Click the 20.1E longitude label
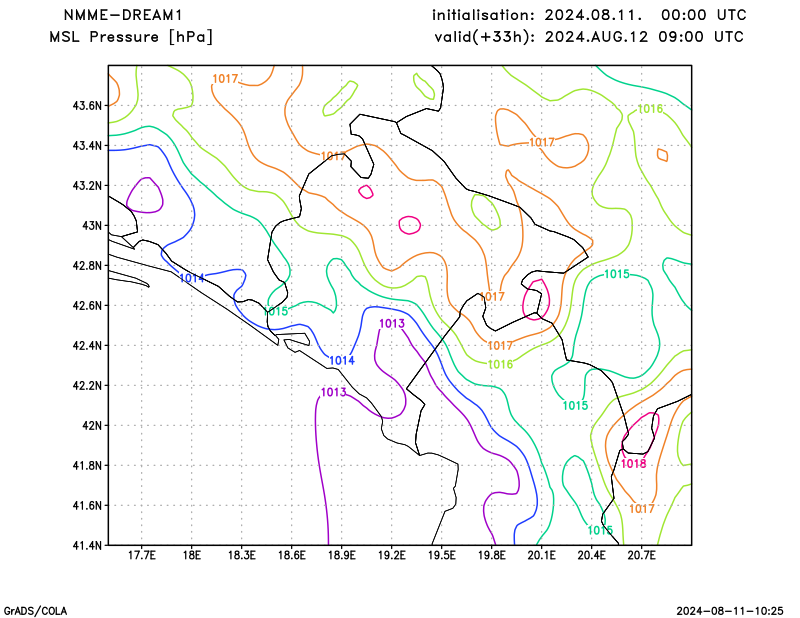Image resolution: width=800 pixels, height=618 pixels. pyautogui.click(x=541, y=556)
